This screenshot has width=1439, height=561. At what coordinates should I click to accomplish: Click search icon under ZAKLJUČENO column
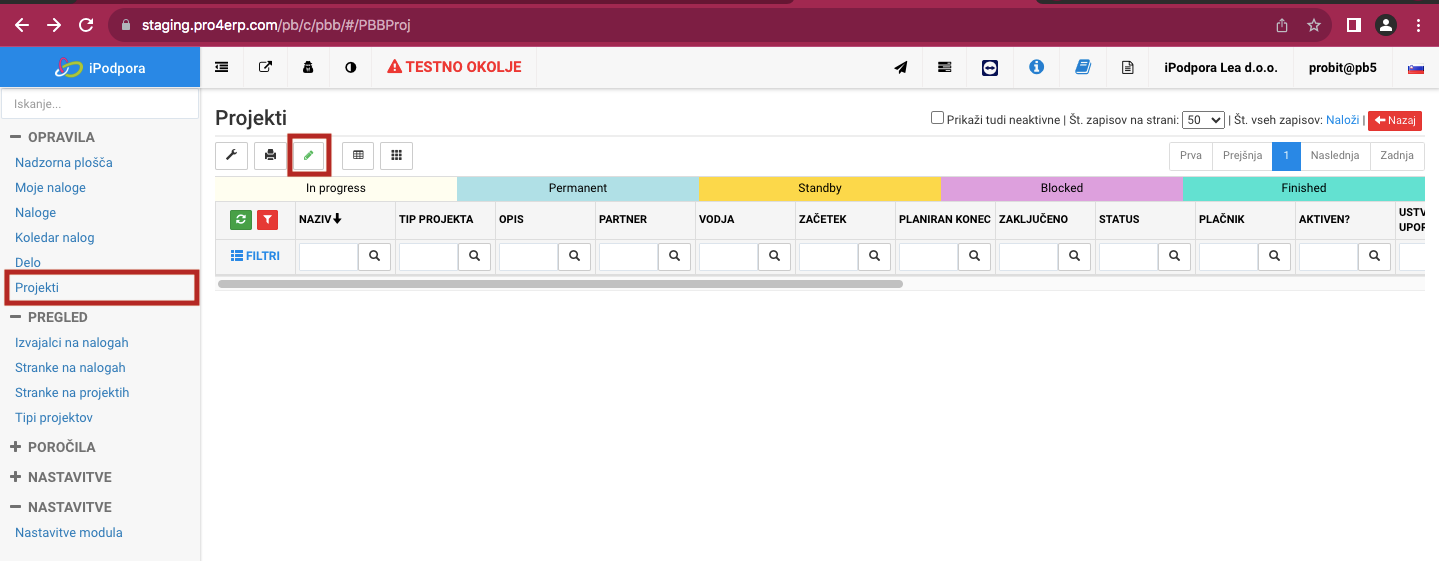[x=1074, y=257]
